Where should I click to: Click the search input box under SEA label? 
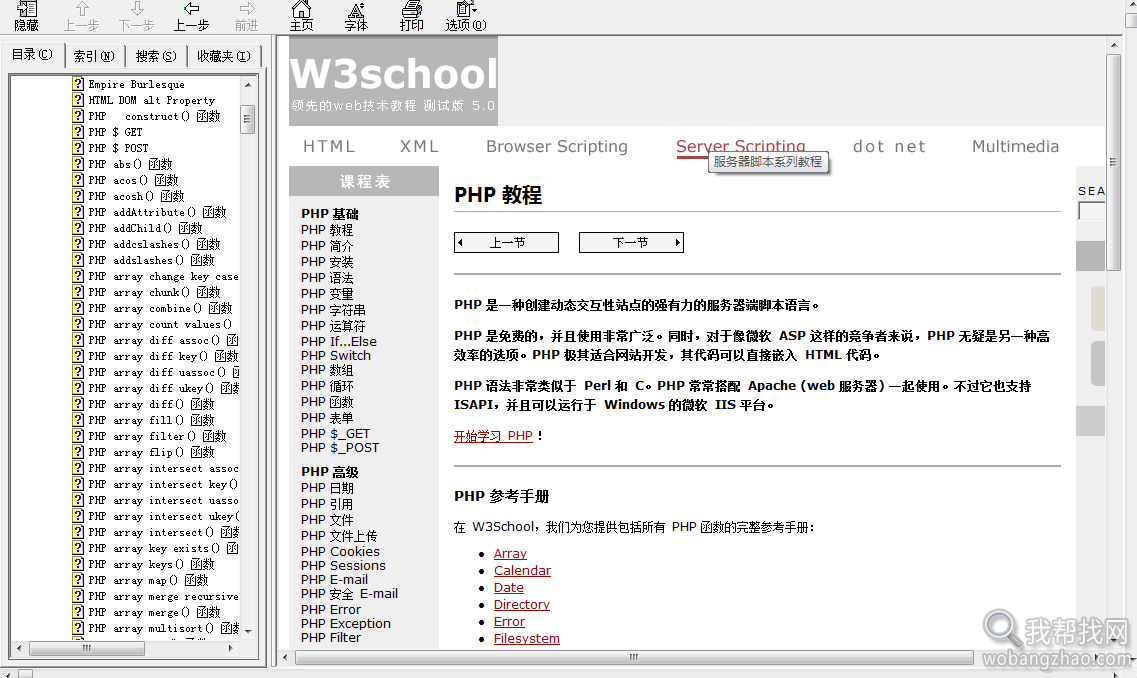click(x=1091, y=211)
